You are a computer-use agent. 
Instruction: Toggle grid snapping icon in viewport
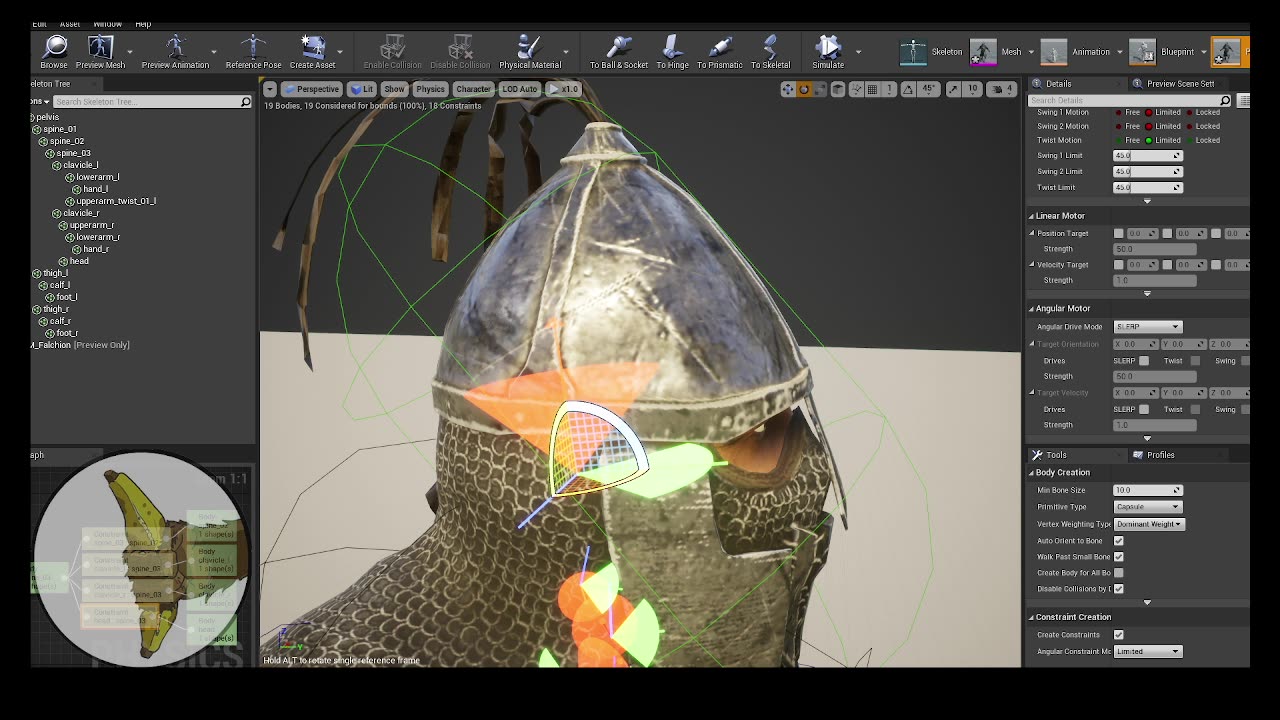coord(872,89)
